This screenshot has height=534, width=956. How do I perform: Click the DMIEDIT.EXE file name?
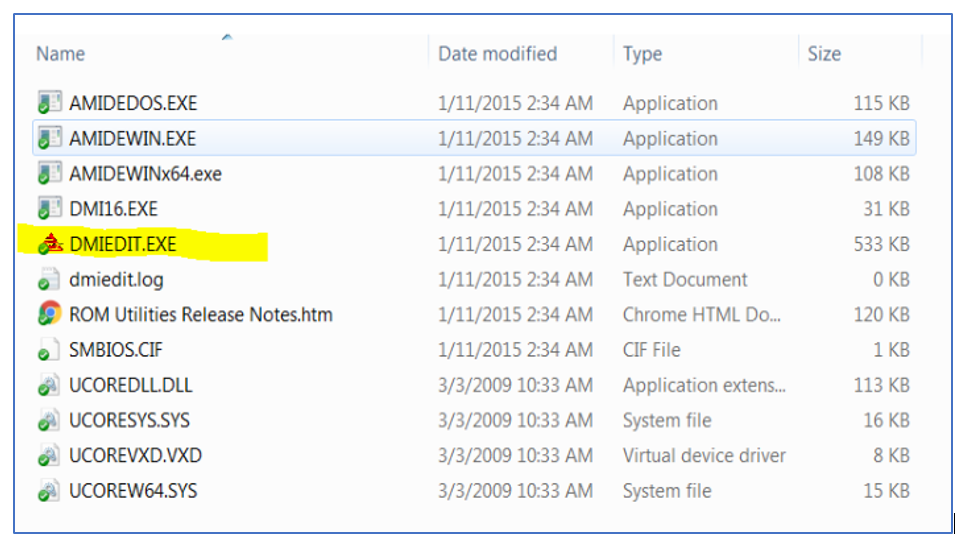pyautogui.click(x=123, y=244)
